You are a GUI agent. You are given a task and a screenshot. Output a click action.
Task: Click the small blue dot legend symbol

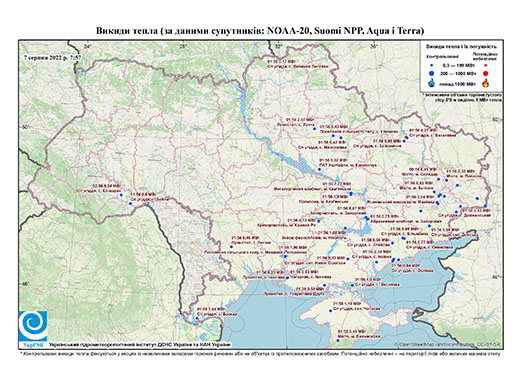[431, 66]
